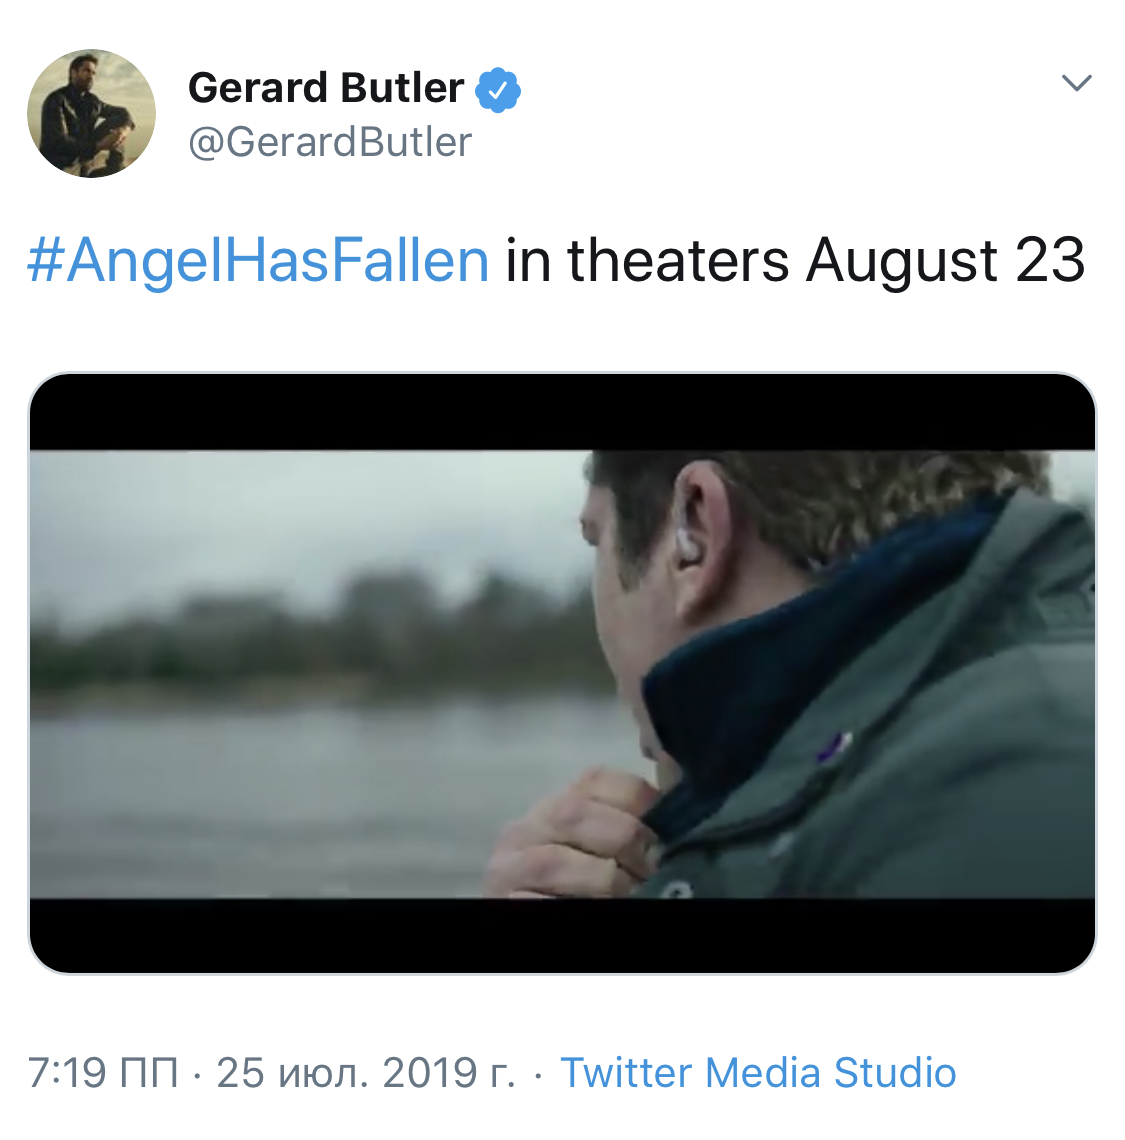Image resolution: width=1125 pixels, height=1140 pixels.
Task: Select the text "in theaters August 23"
Action: coord(795,260)
